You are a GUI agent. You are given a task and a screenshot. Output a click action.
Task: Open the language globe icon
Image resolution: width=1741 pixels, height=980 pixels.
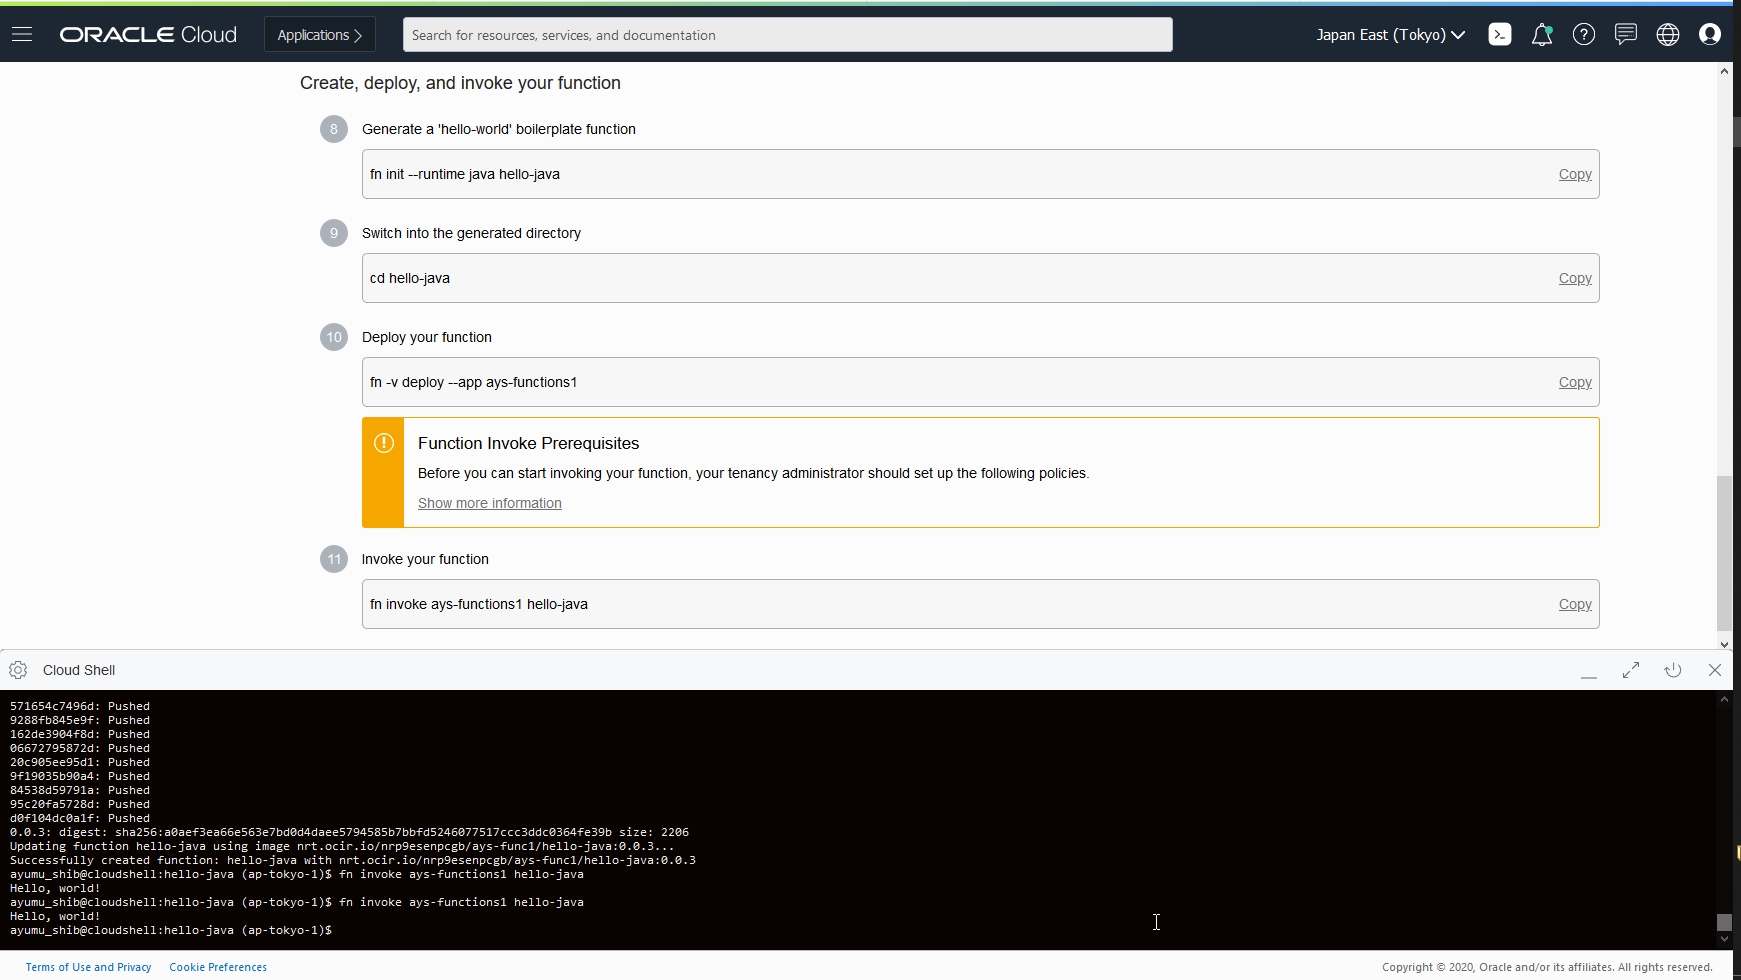tap(1668, 34)
